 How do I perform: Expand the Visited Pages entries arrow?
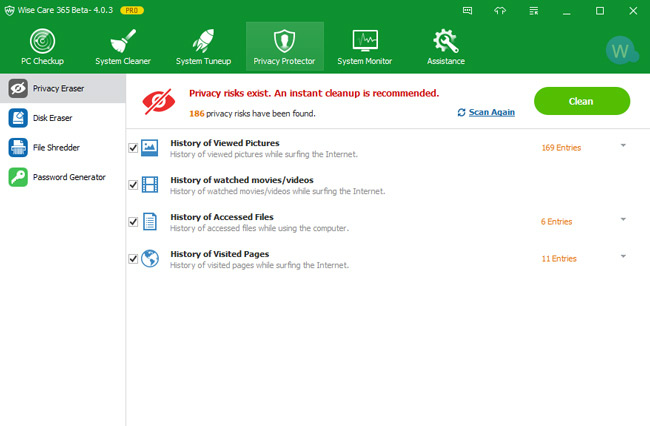click(x=623, y=256)
